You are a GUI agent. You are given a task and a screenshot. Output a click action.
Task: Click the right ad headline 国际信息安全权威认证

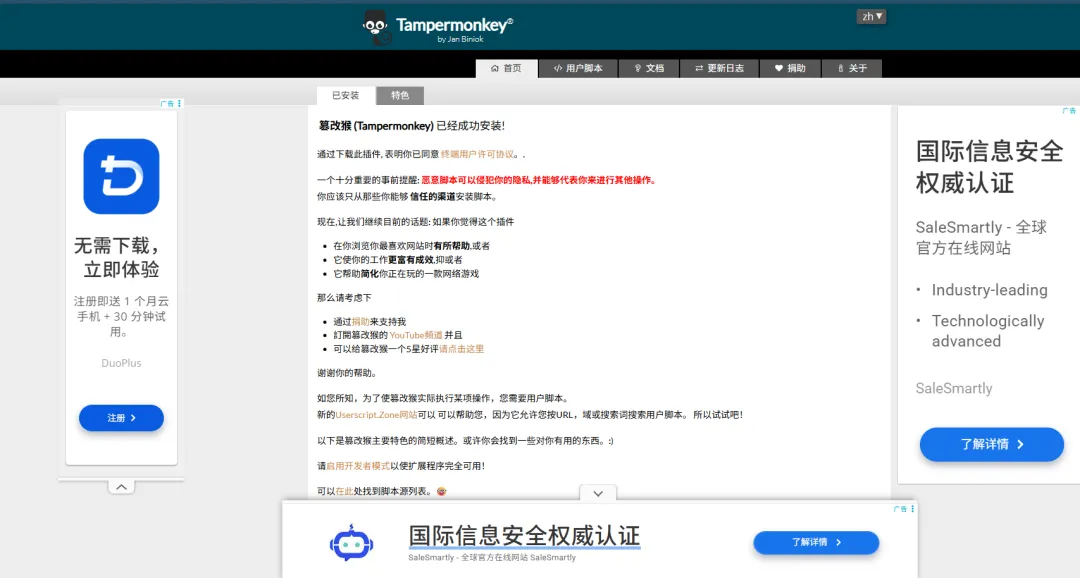[x=990, y=167]
